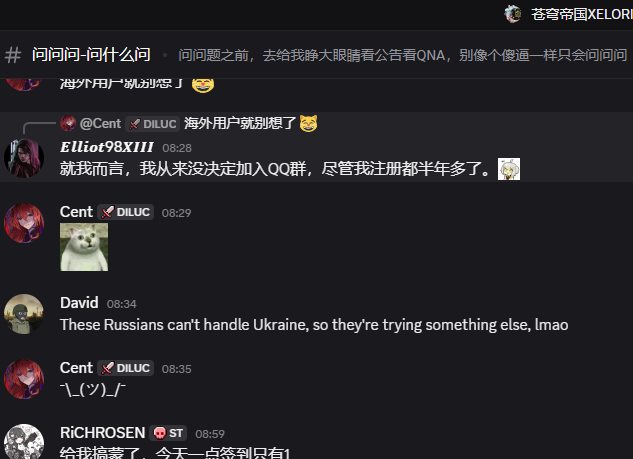This screenshot has width=633, height=459.
Task: Click the laughing cat emoji in reply
Action: pos(308,123)
